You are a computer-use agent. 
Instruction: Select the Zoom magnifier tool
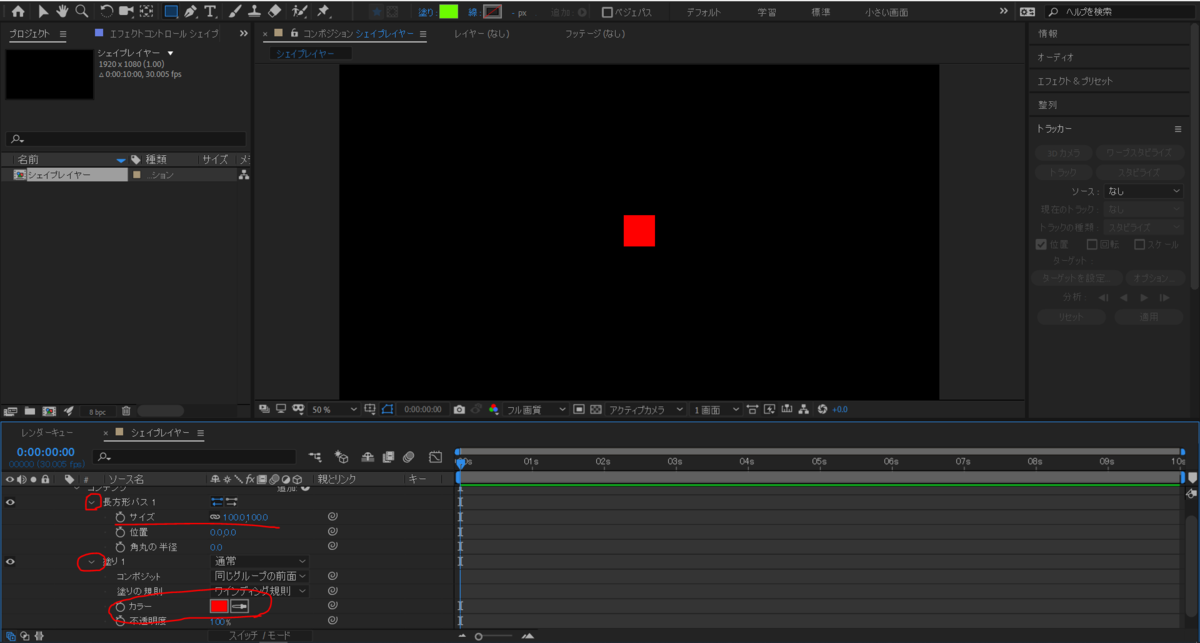tap(80, 12)
